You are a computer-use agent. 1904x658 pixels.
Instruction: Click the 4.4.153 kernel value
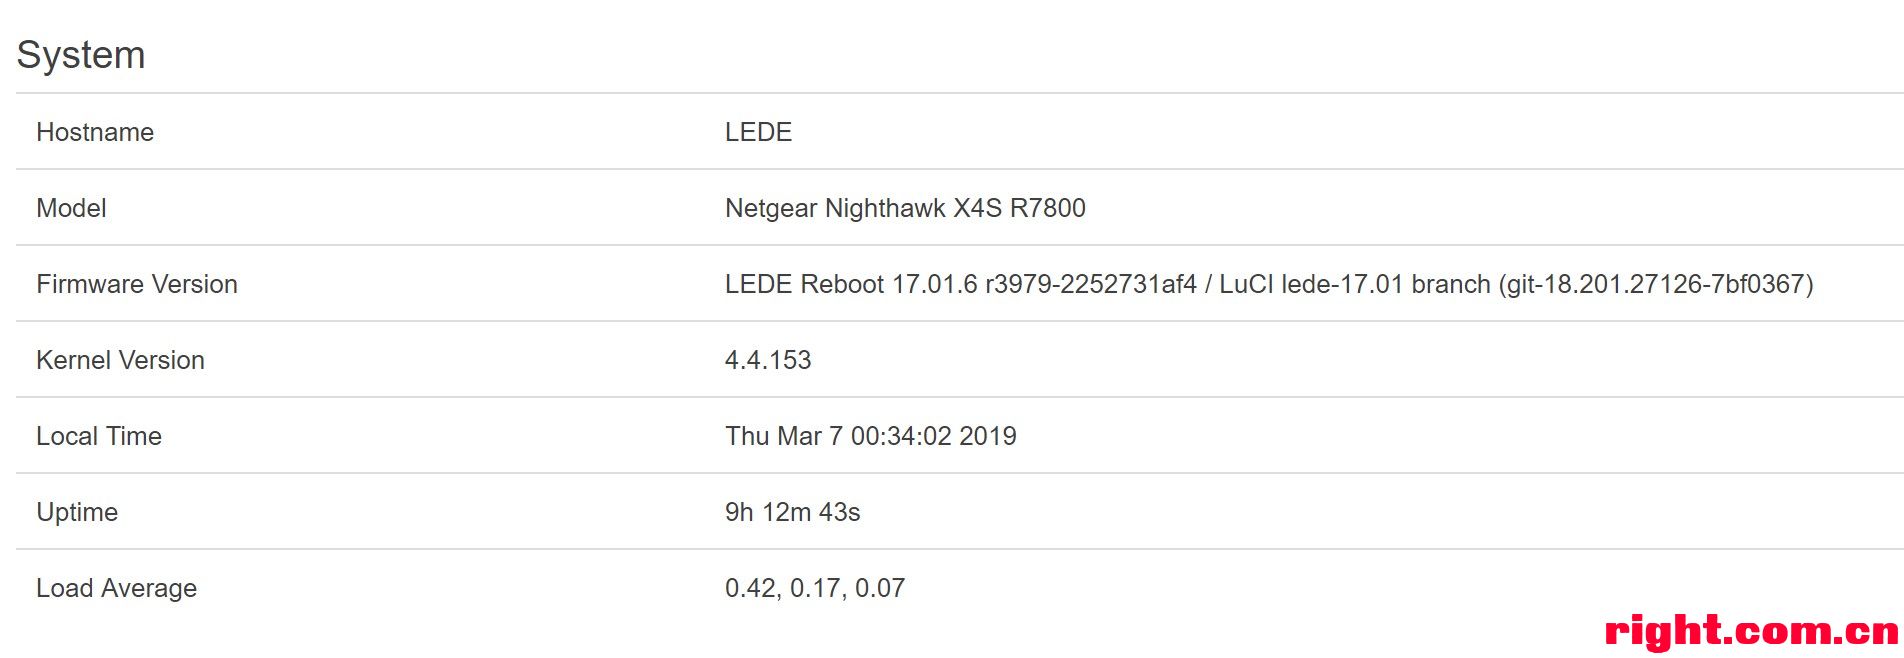(x=768, y=360)
